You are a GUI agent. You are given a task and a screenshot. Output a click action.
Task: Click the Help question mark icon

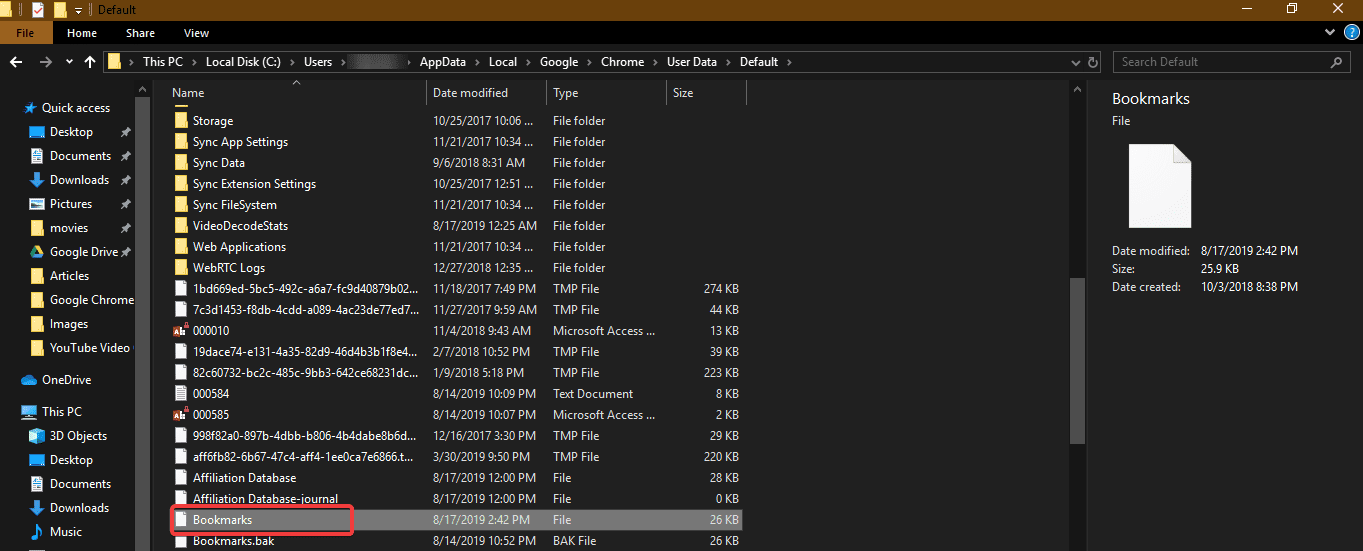coord(1352,33)
